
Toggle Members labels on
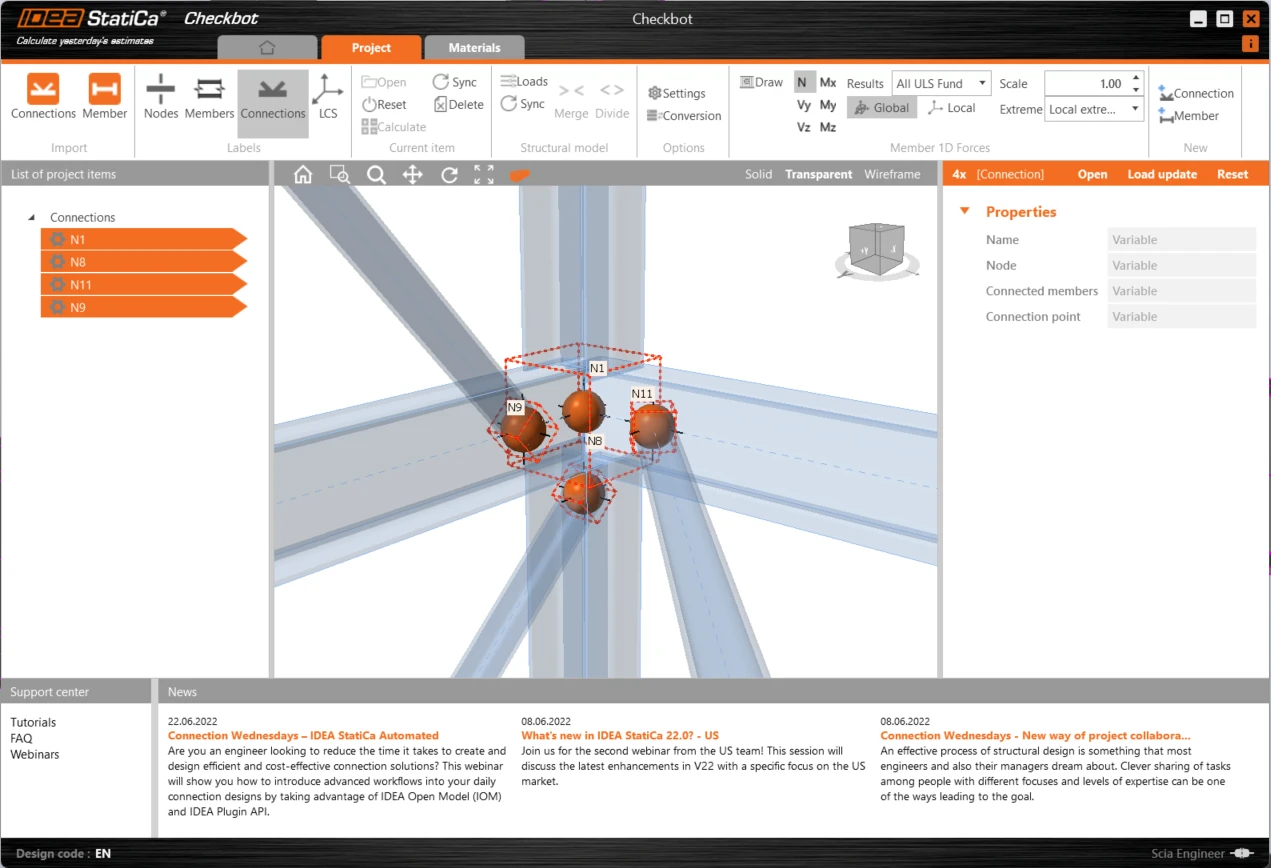[209, 88]
